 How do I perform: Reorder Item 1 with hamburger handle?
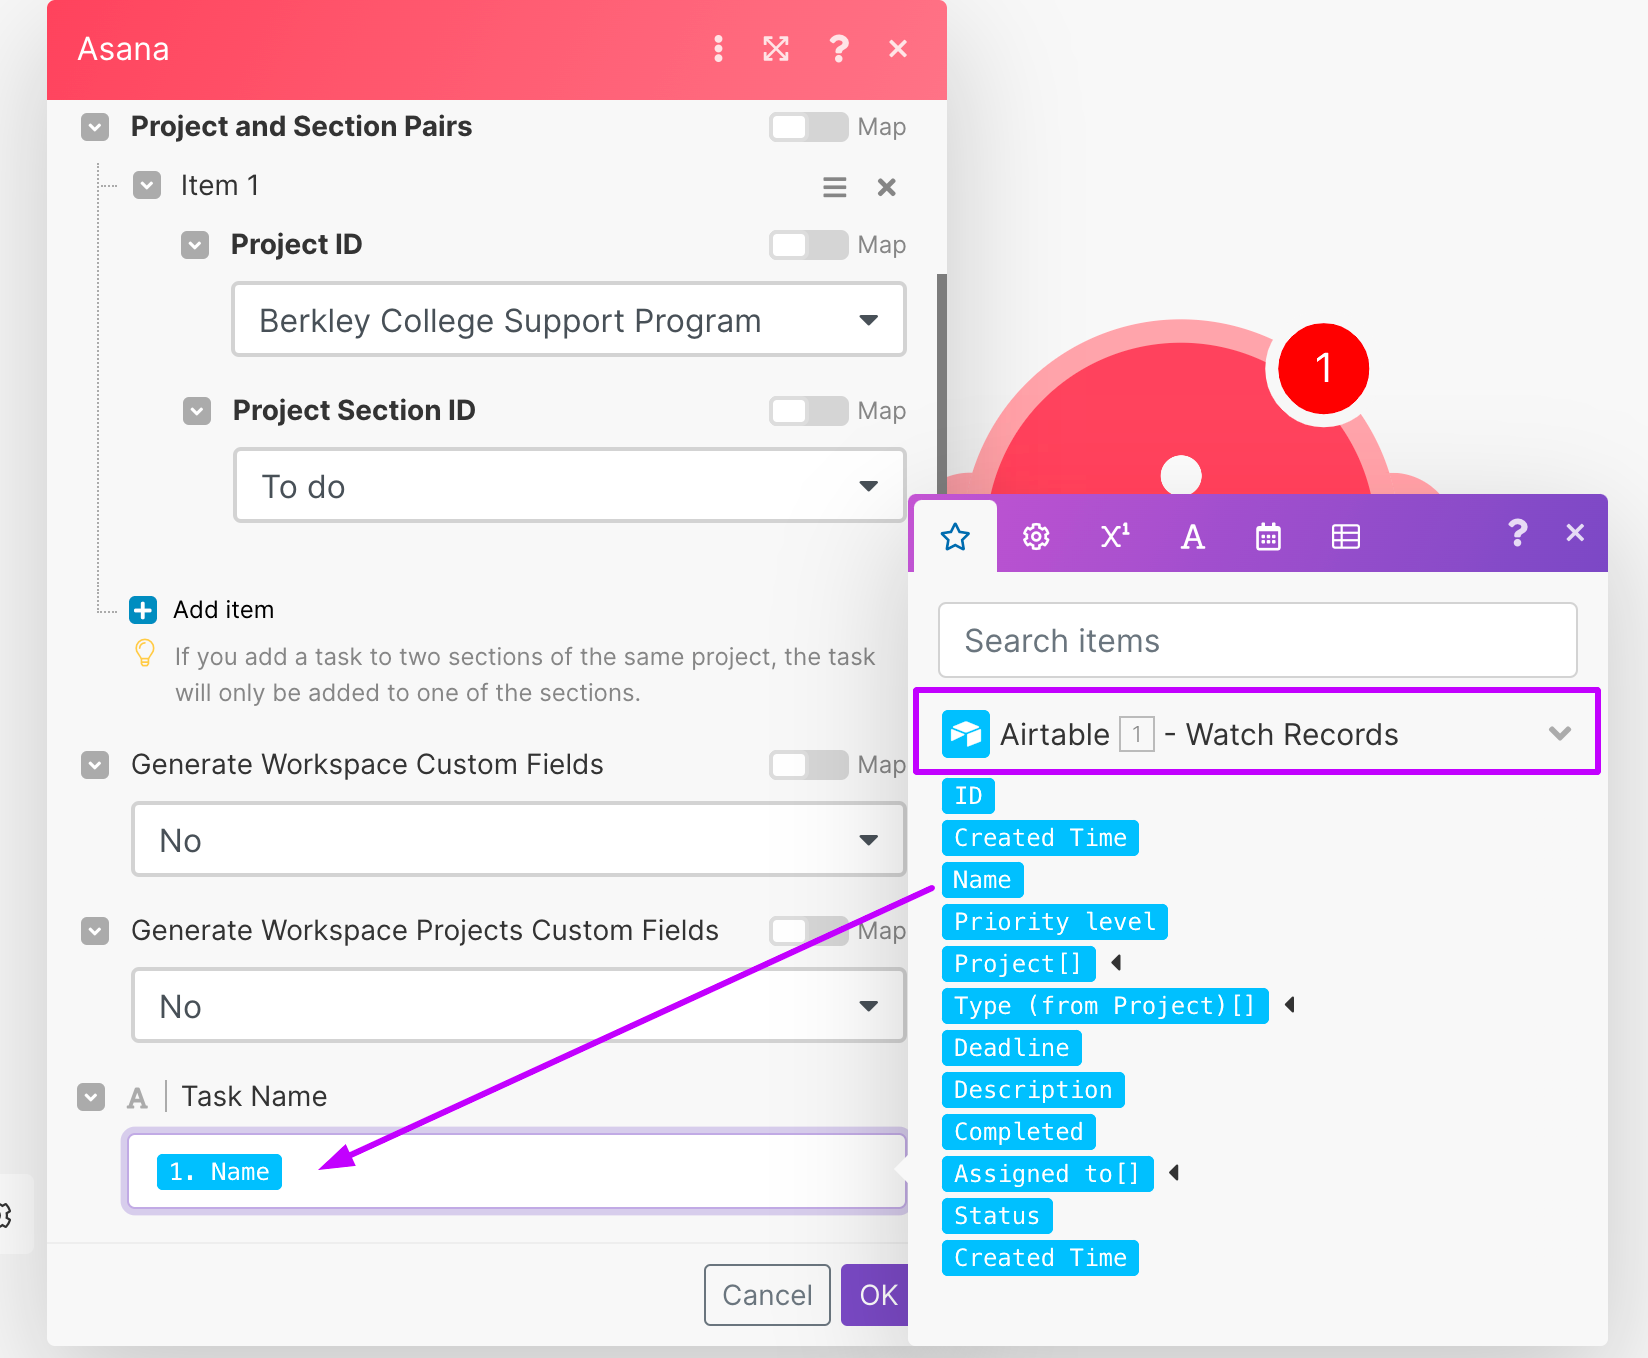pos(834,187)
